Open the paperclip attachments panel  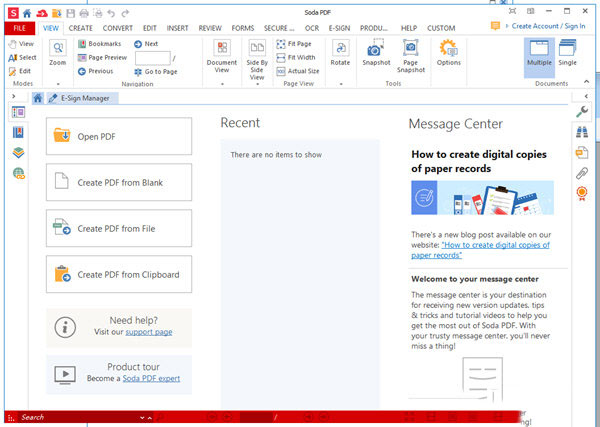click(581, 172)
